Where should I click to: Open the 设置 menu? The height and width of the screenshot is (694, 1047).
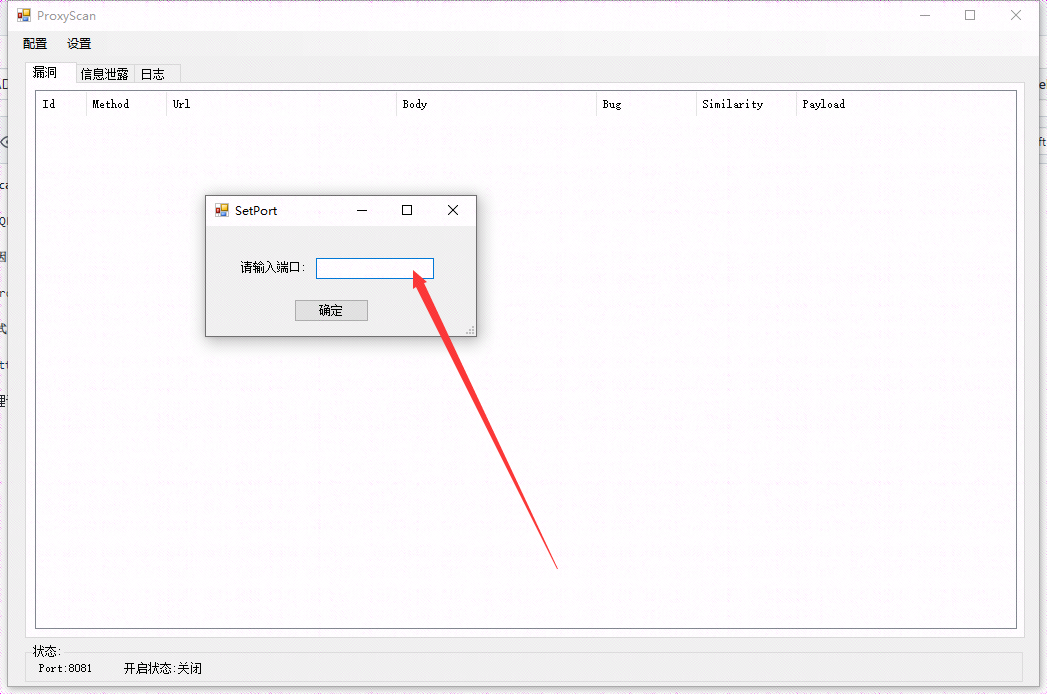[x=79, y=44]
